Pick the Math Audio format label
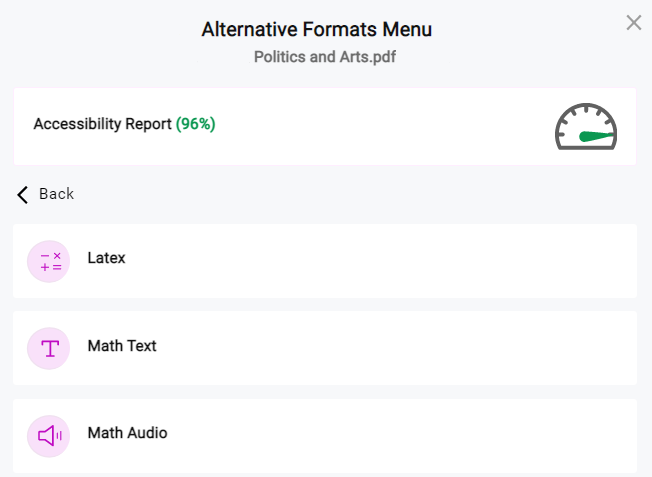The height and width of the screenshot is (477, 652). point(127,433)
